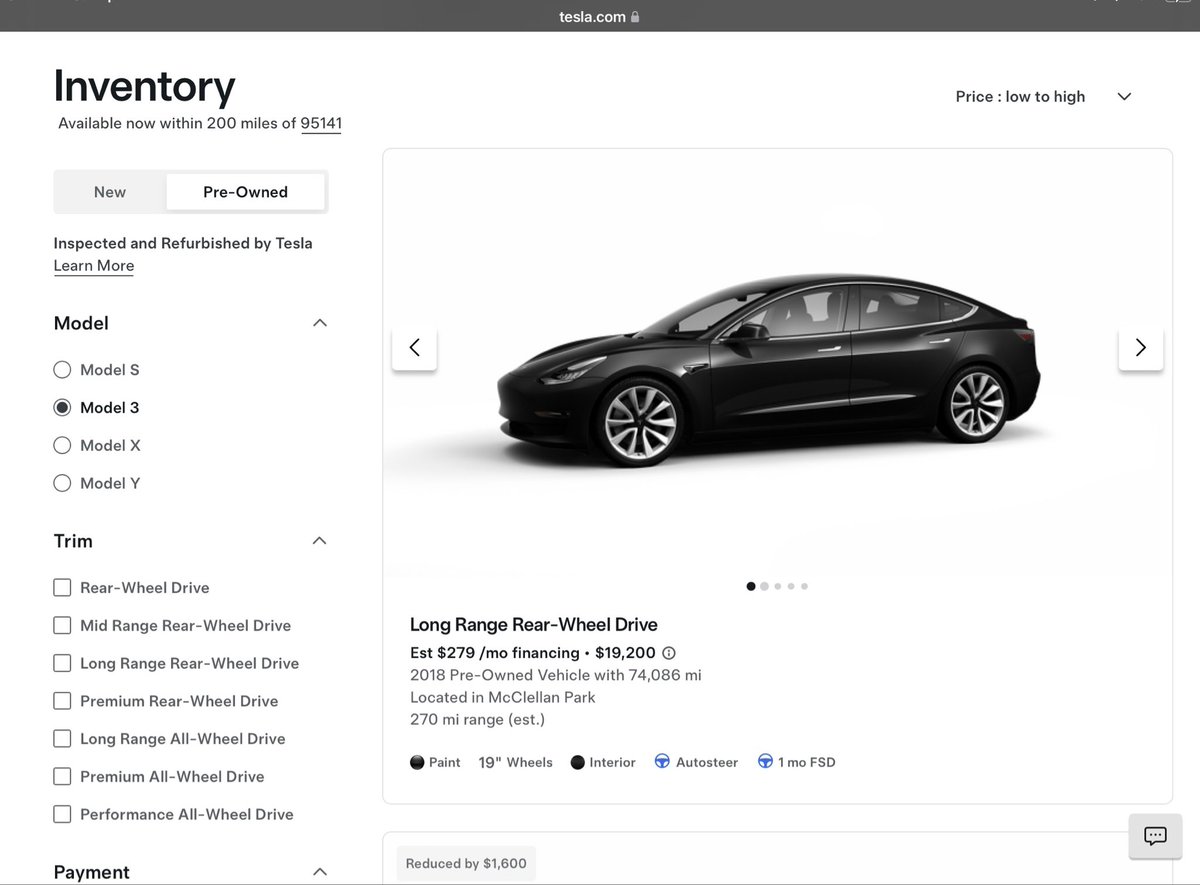The width and height of the screenshot is (1200, 885).
Task: Open the Learn More link
Action: [x=94, y=266]
